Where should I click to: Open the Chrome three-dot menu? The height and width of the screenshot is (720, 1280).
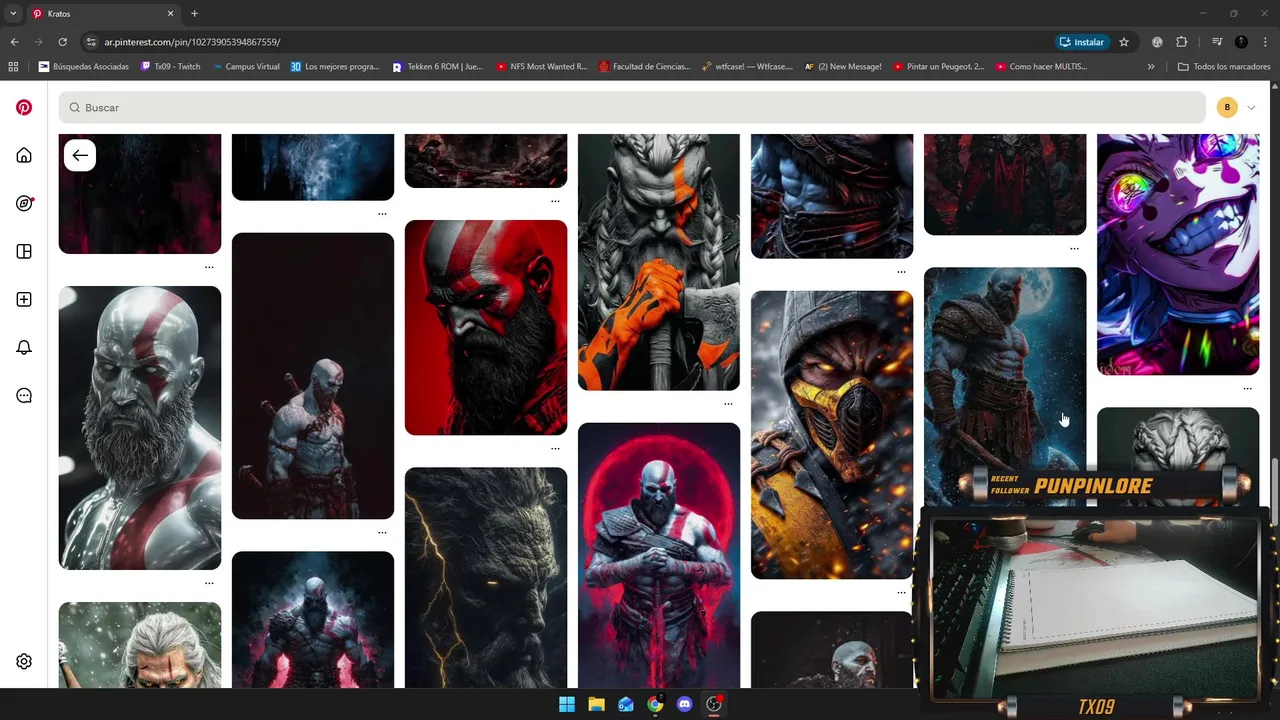1265,42
